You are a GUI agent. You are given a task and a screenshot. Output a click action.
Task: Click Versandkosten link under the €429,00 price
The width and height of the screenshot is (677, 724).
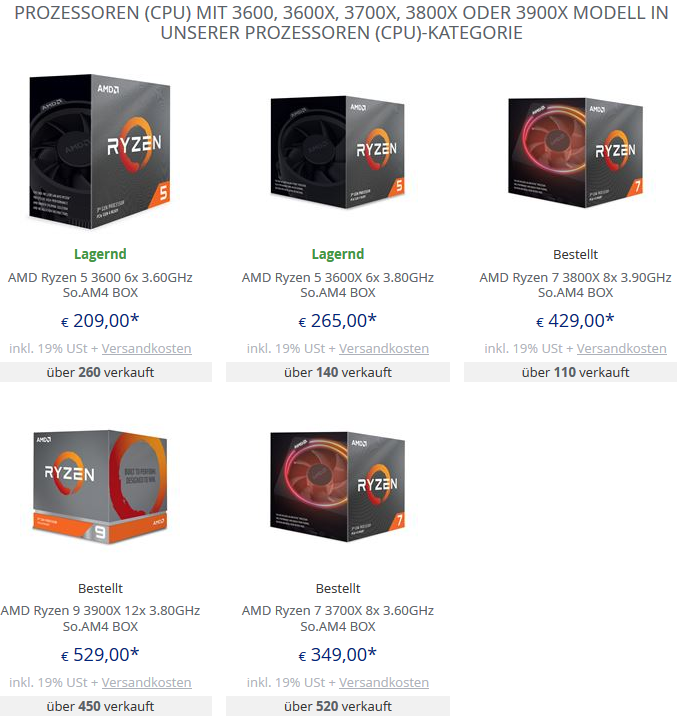coord(621,349)
